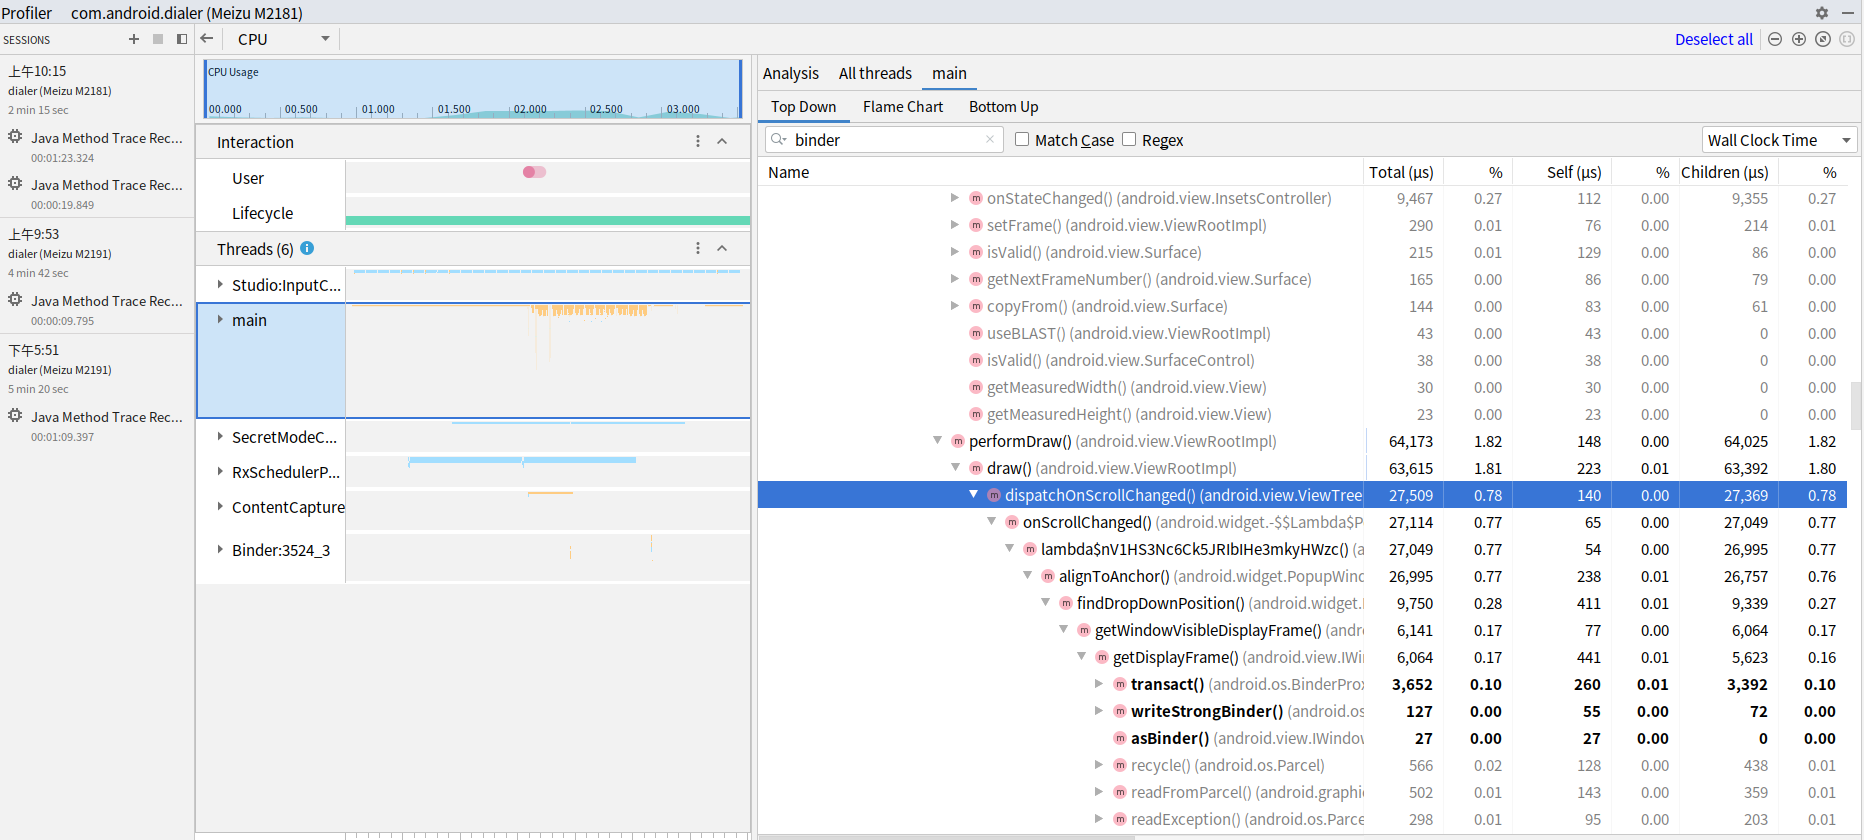This screenshot has width=1864, height=840.
Task: Expand the Studio:InputC... thread
Action: [220, 285]
